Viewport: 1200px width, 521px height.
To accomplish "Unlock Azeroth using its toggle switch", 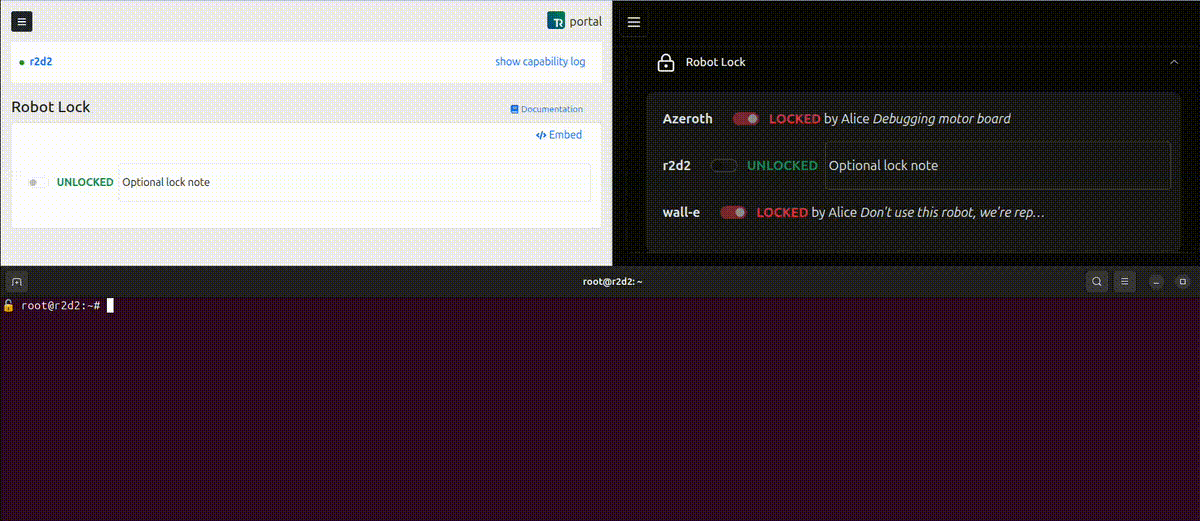I will pos(745,119).
